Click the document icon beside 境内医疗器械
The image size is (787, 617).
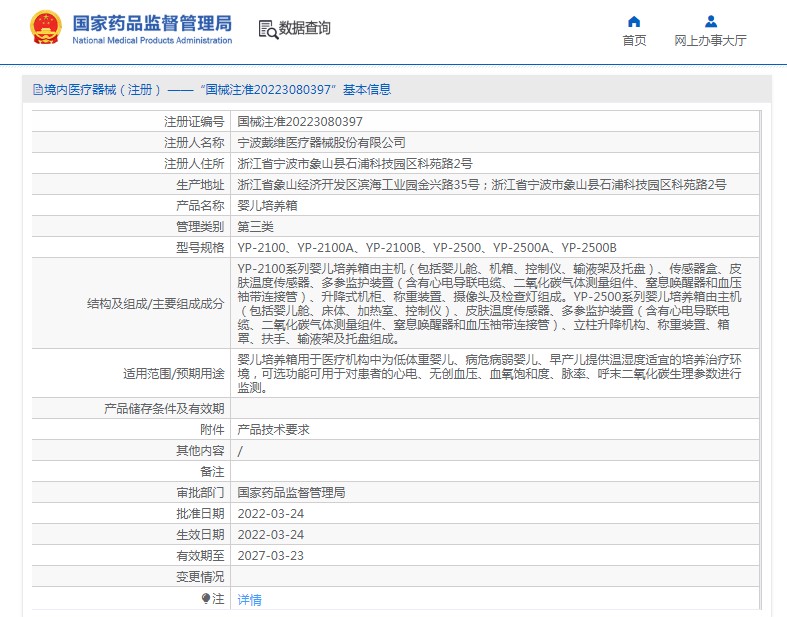[x=37, y=90]
